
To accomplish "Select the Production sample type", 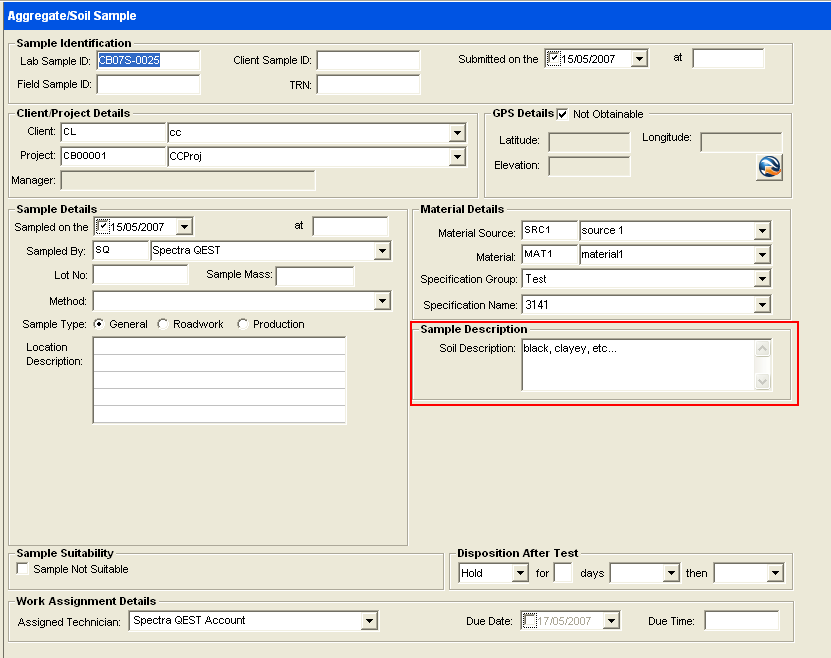I will pos(243,324).
